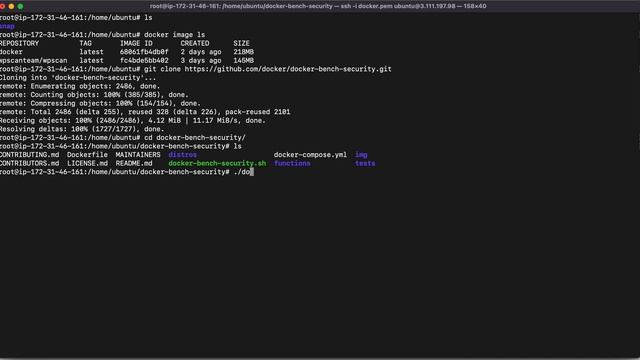Click the yellow minimize window button
This screenshot has width=640, height=360.
11,6
